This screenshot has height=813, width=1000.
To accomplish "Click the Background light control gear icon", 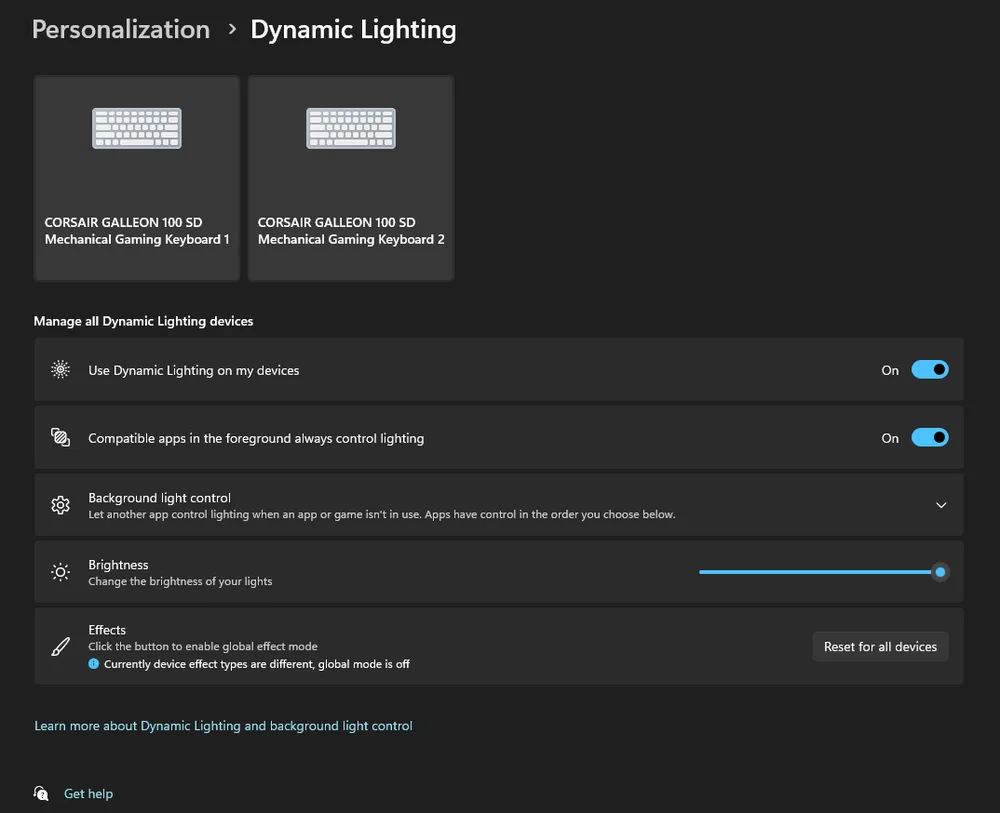I will pos(60,505).
